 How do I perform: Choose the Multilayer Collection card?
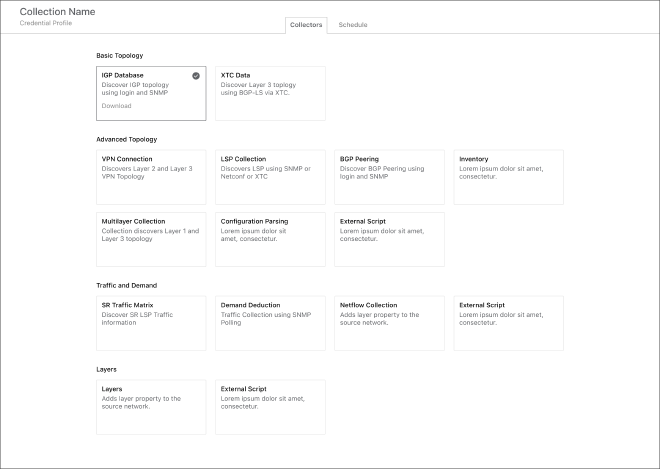151,240
